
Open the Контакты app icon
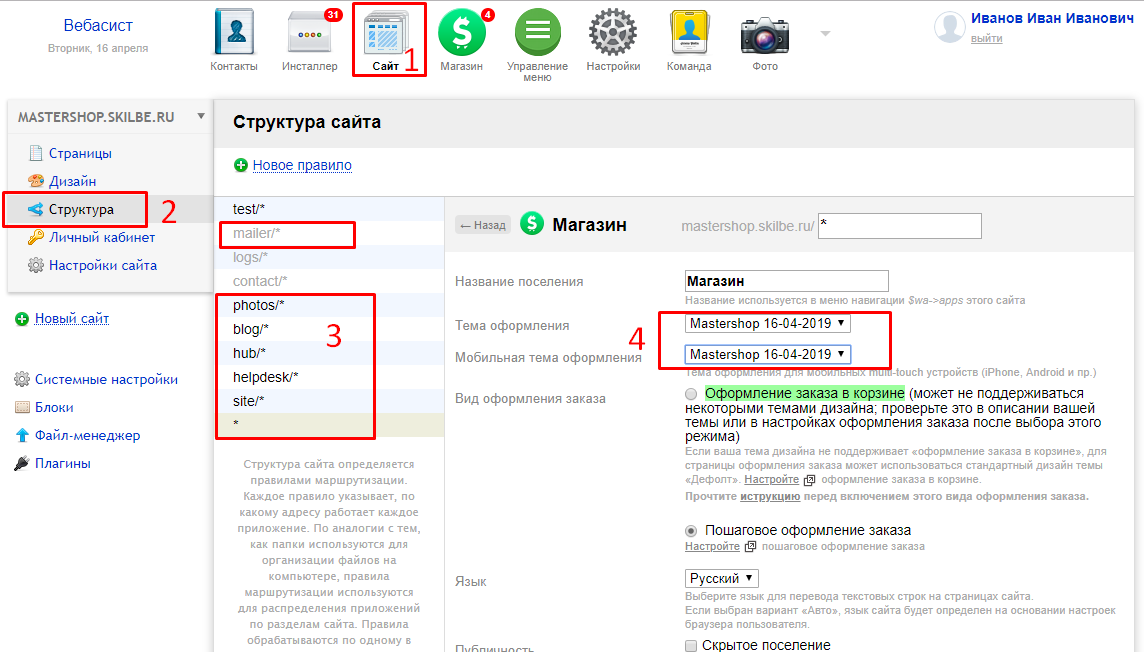(234, 34)
